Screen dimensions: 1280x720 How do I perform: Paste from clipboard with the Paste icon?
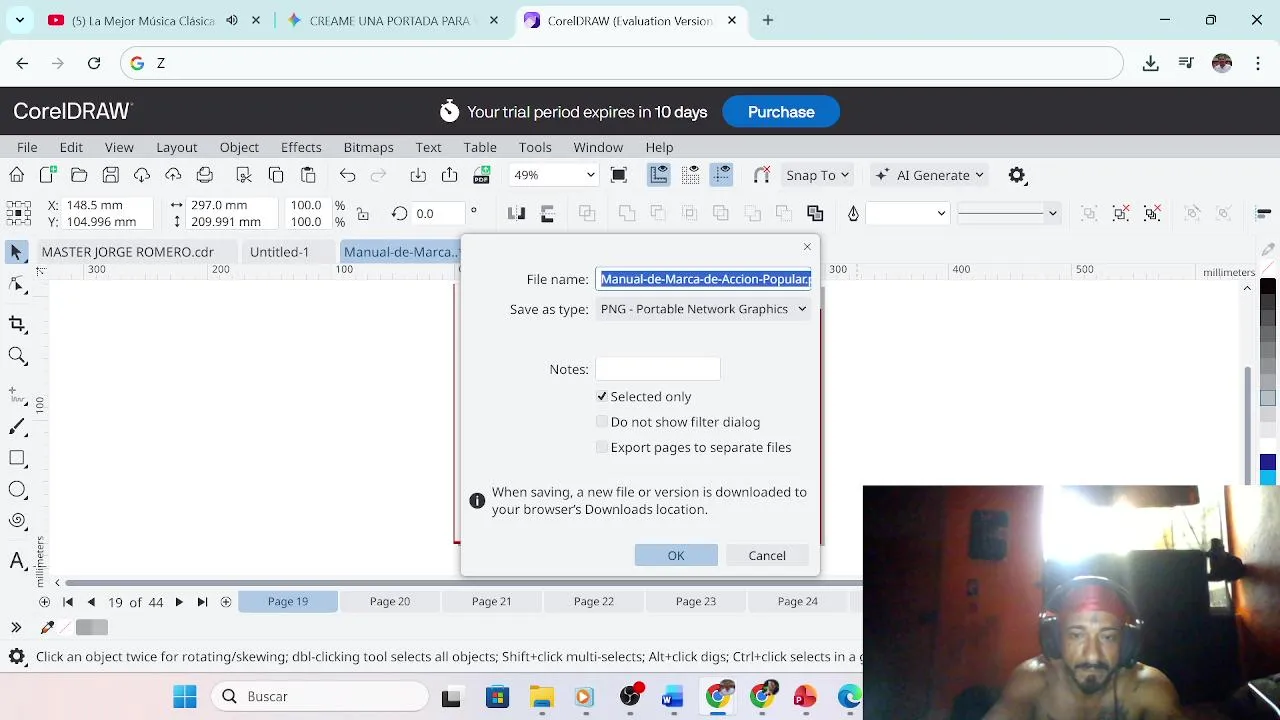308,175
